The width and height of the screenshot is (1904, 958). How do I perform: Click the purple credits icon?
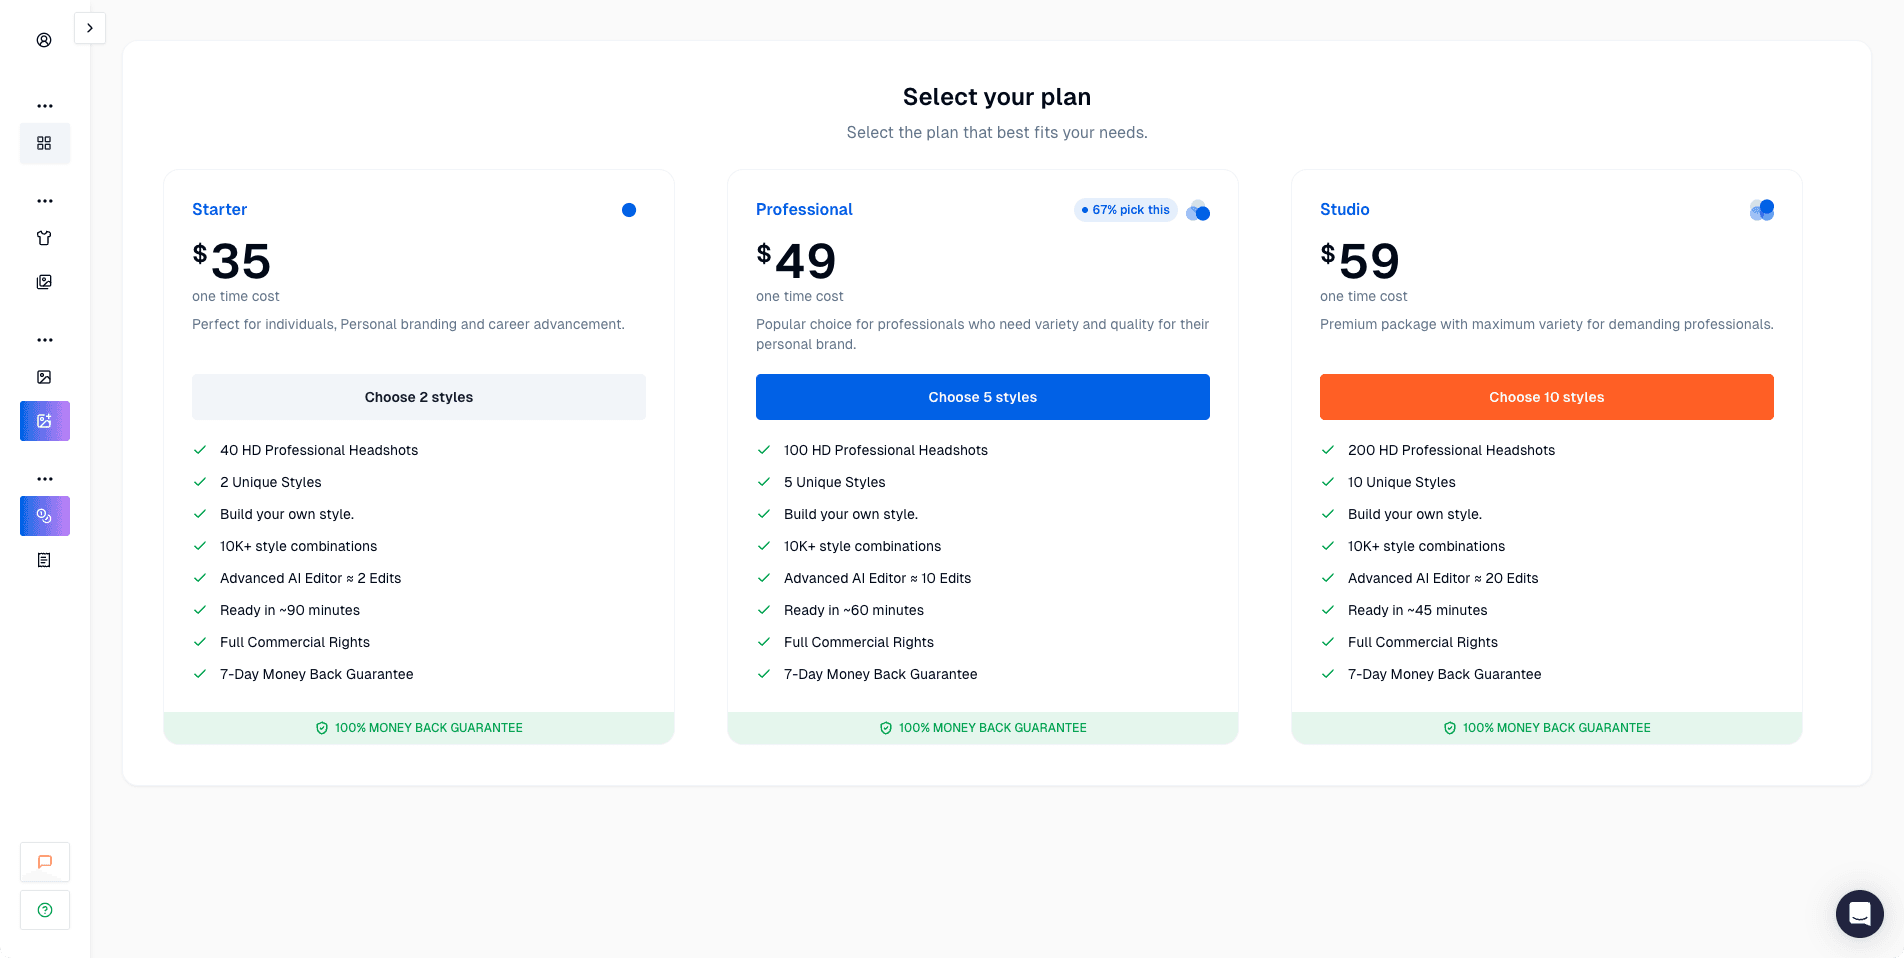pyautogui.click(x=44, y=516)
